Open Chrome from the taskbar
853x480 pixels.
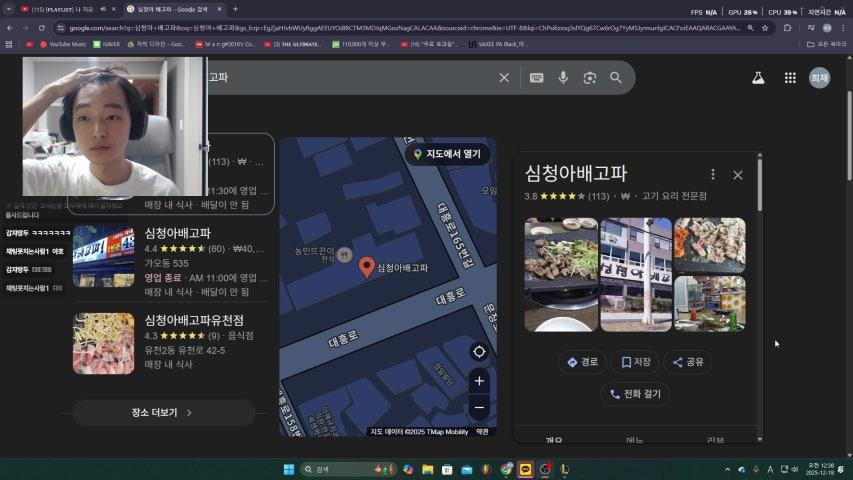pyautogui.click(x=506, y=469)
